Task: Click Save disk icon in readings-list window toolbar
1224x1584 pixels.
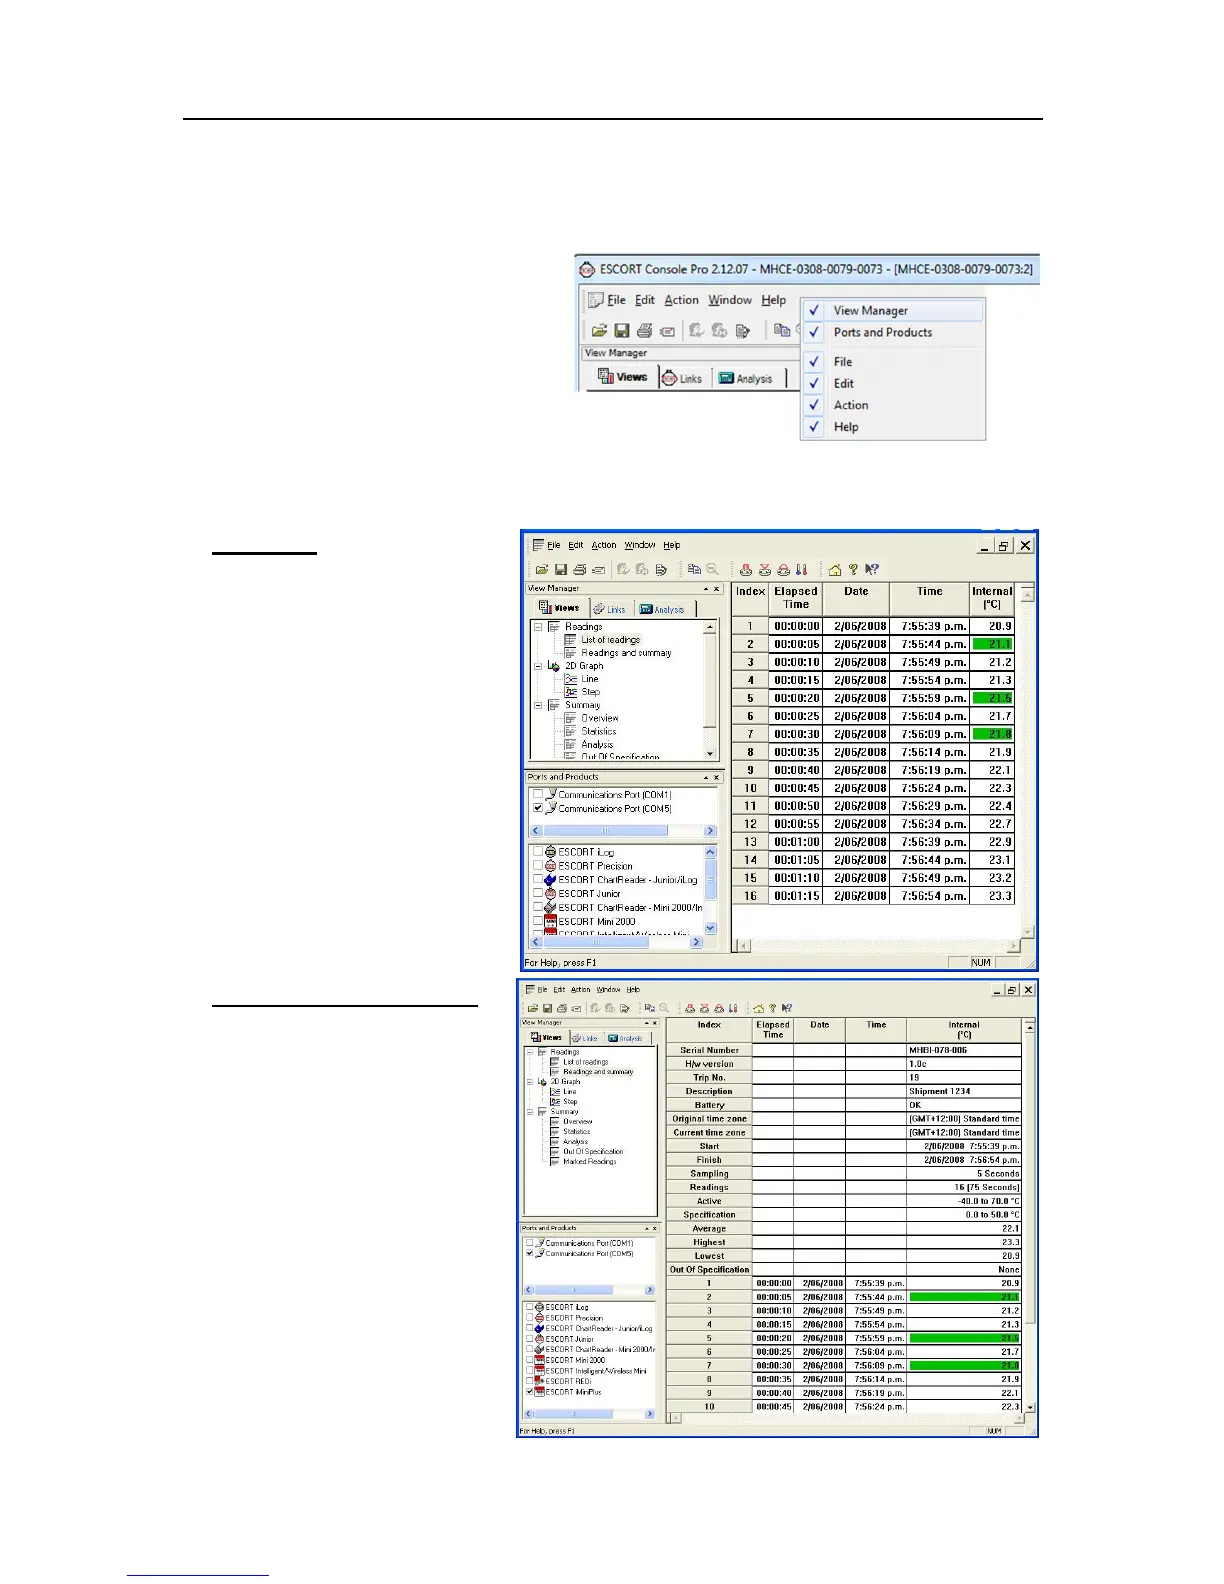Action: pos(561,570)
